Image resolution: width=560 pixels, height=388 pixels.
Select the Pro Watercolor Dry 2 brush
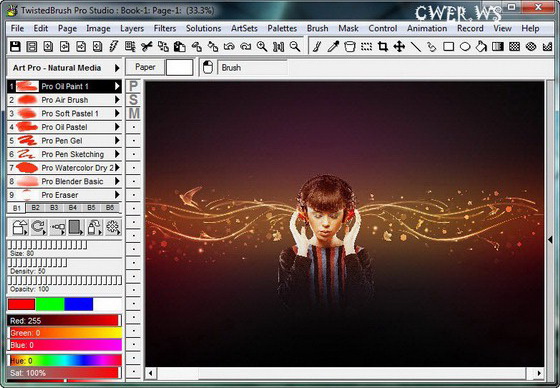[x=64, y=168]
